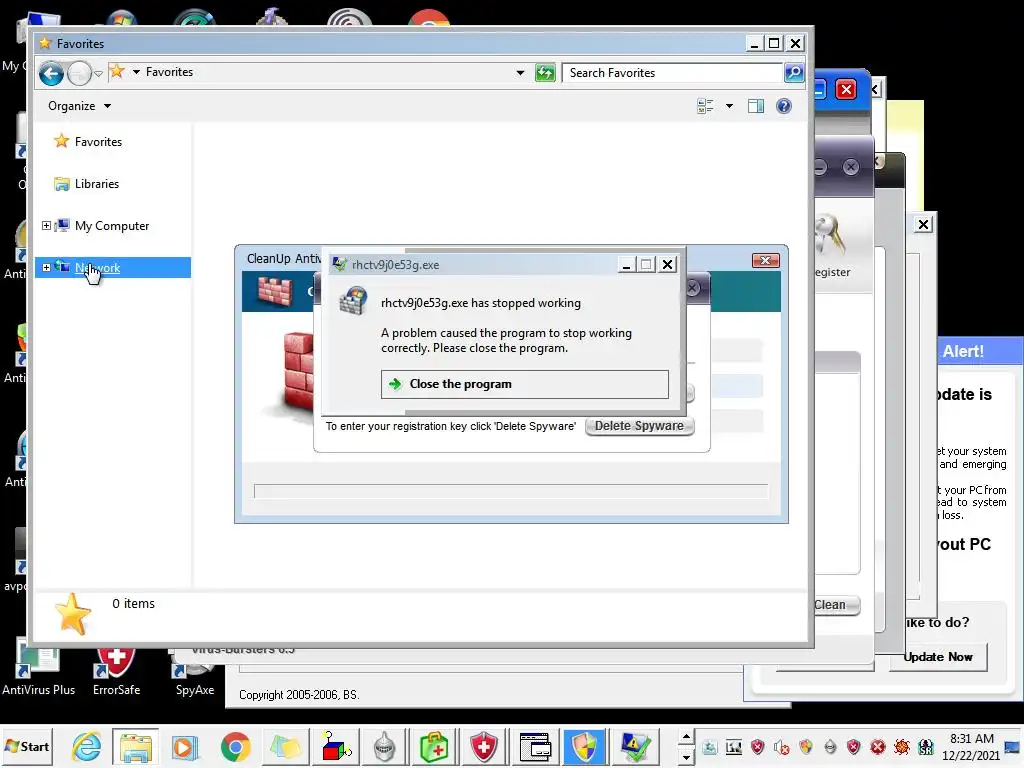
Task: Open the Start menu
Action: pyautogui.click(x=27, y=746)
